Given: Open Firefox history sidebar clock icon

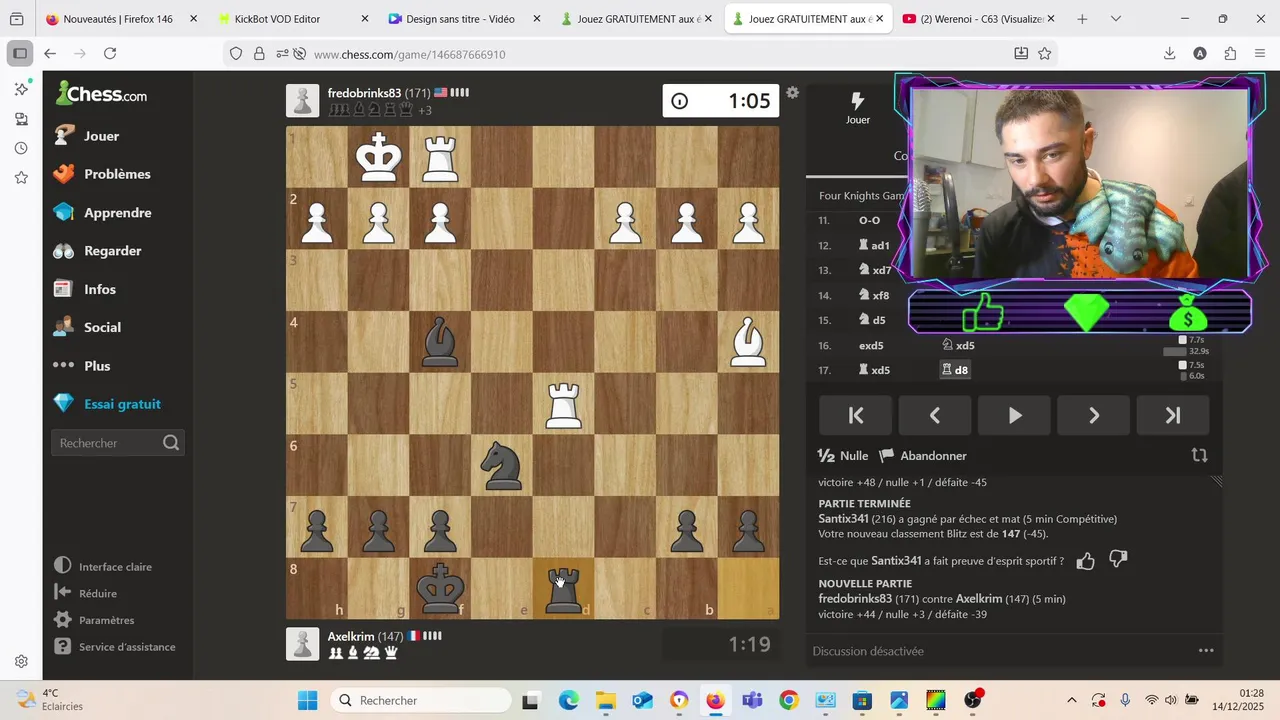Looking at the screenshot, I should [x=21, y=148].
